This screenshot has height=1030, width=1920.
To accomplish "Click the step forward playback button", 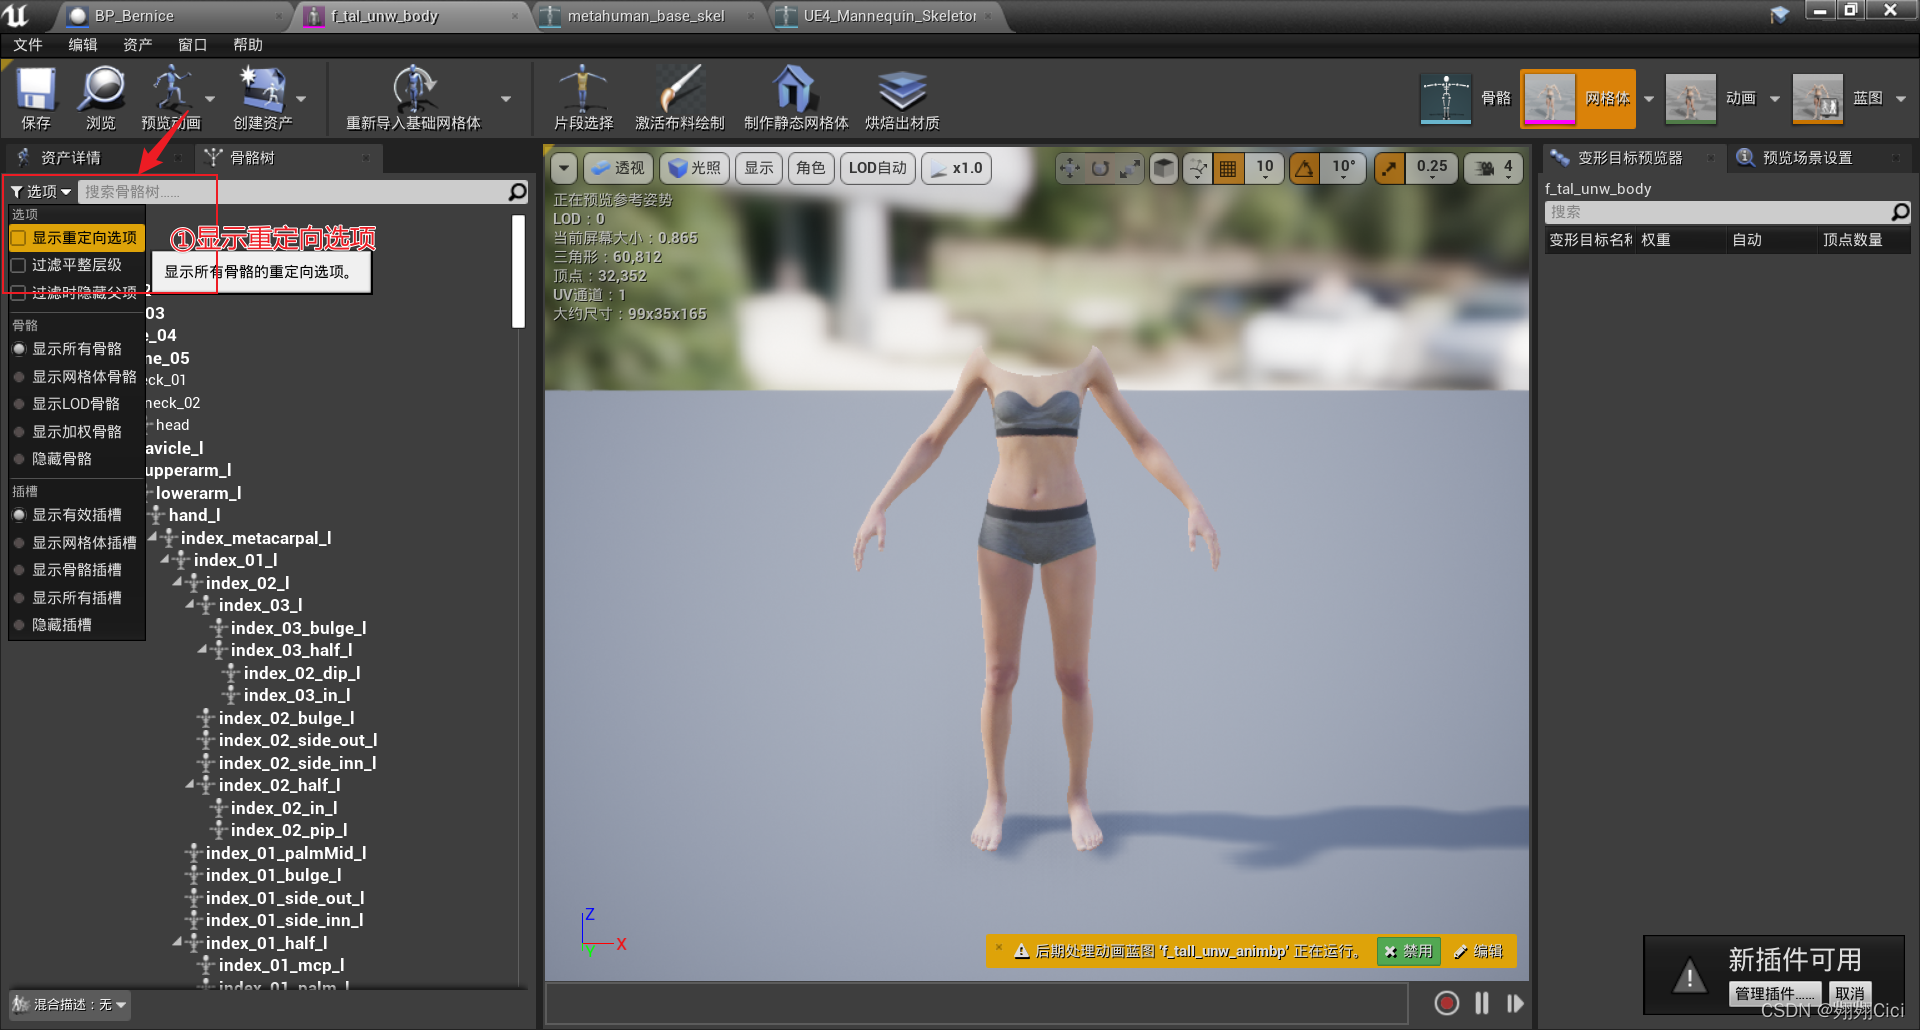I will [1515, 1003].
